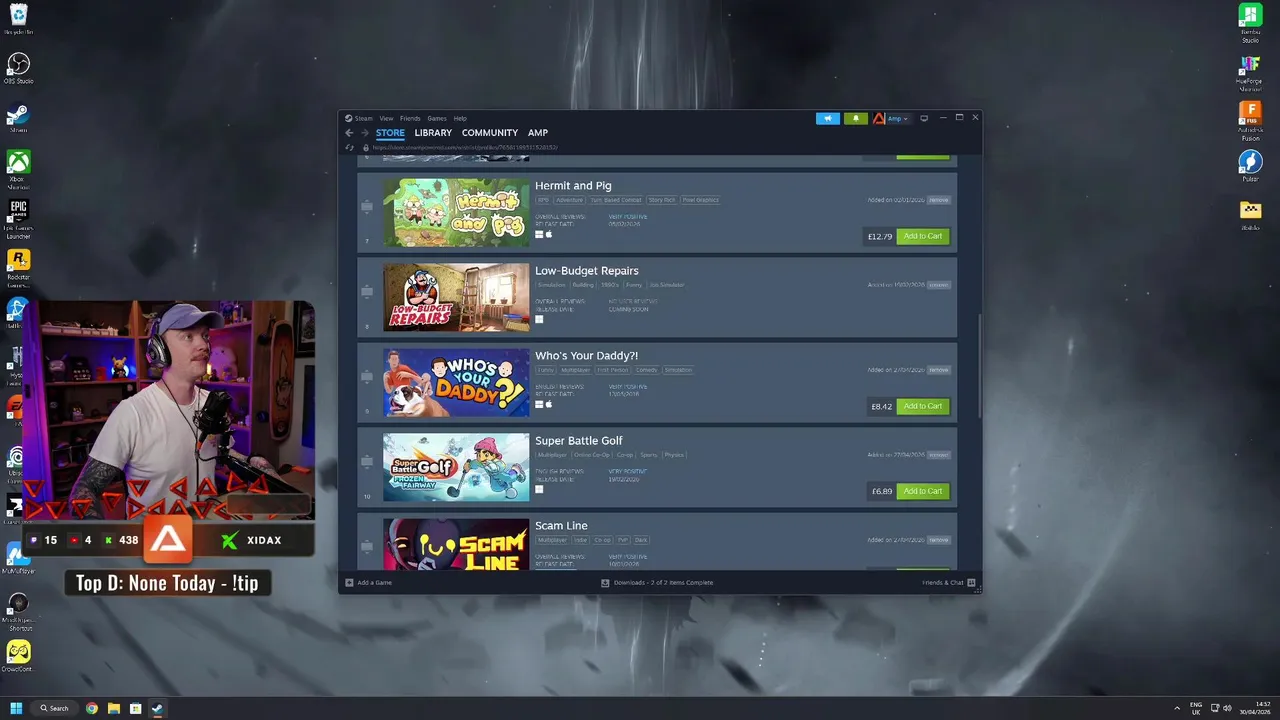1280x720 pixels.
Task: Click the Steam wishlist vertical scrollbar
Action: (x=979, y=367)
